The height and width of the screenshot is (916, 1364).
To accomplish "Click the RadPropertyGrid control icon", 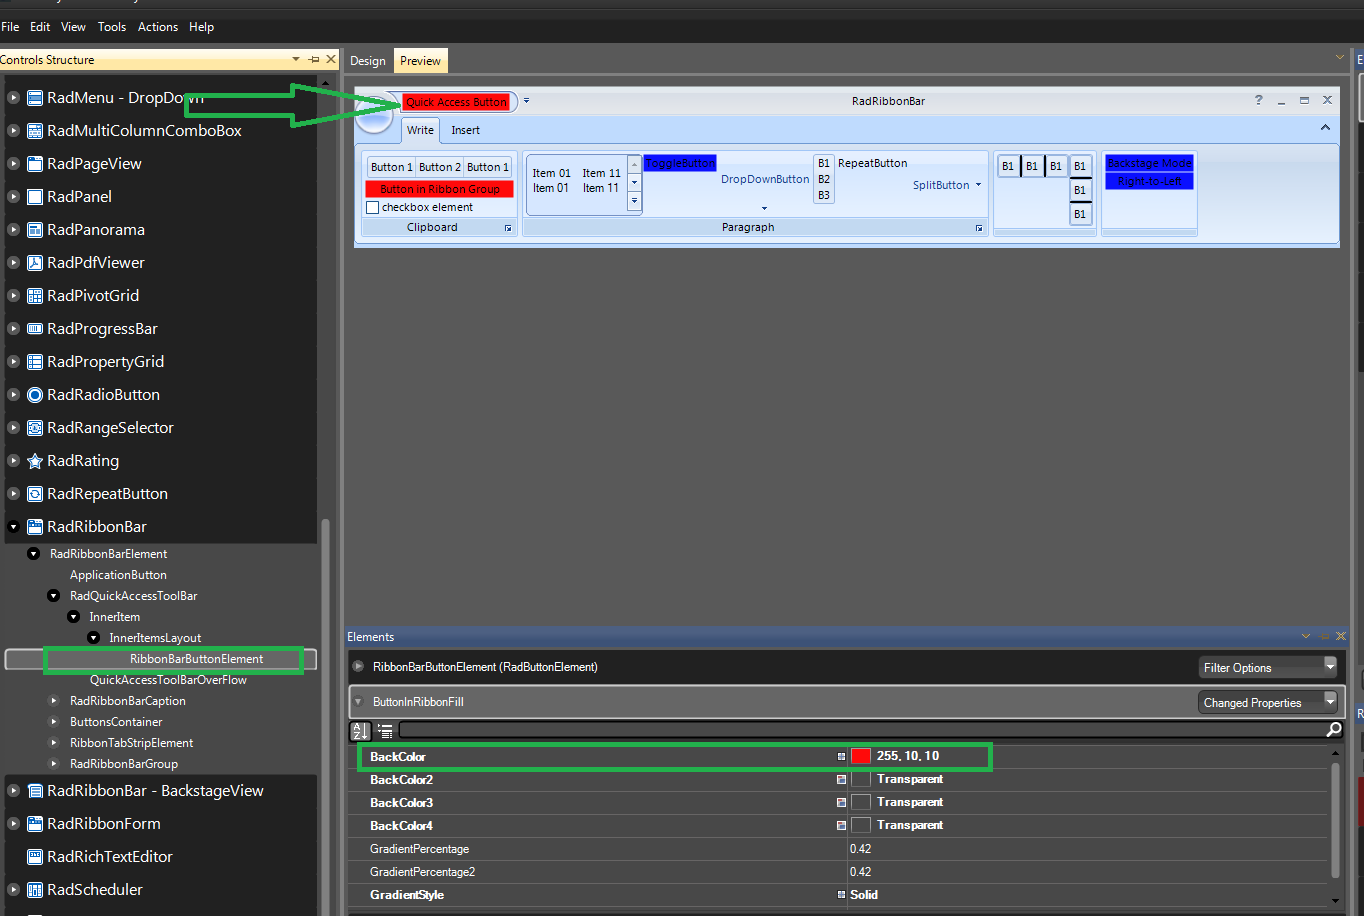I will pos(35,362).
